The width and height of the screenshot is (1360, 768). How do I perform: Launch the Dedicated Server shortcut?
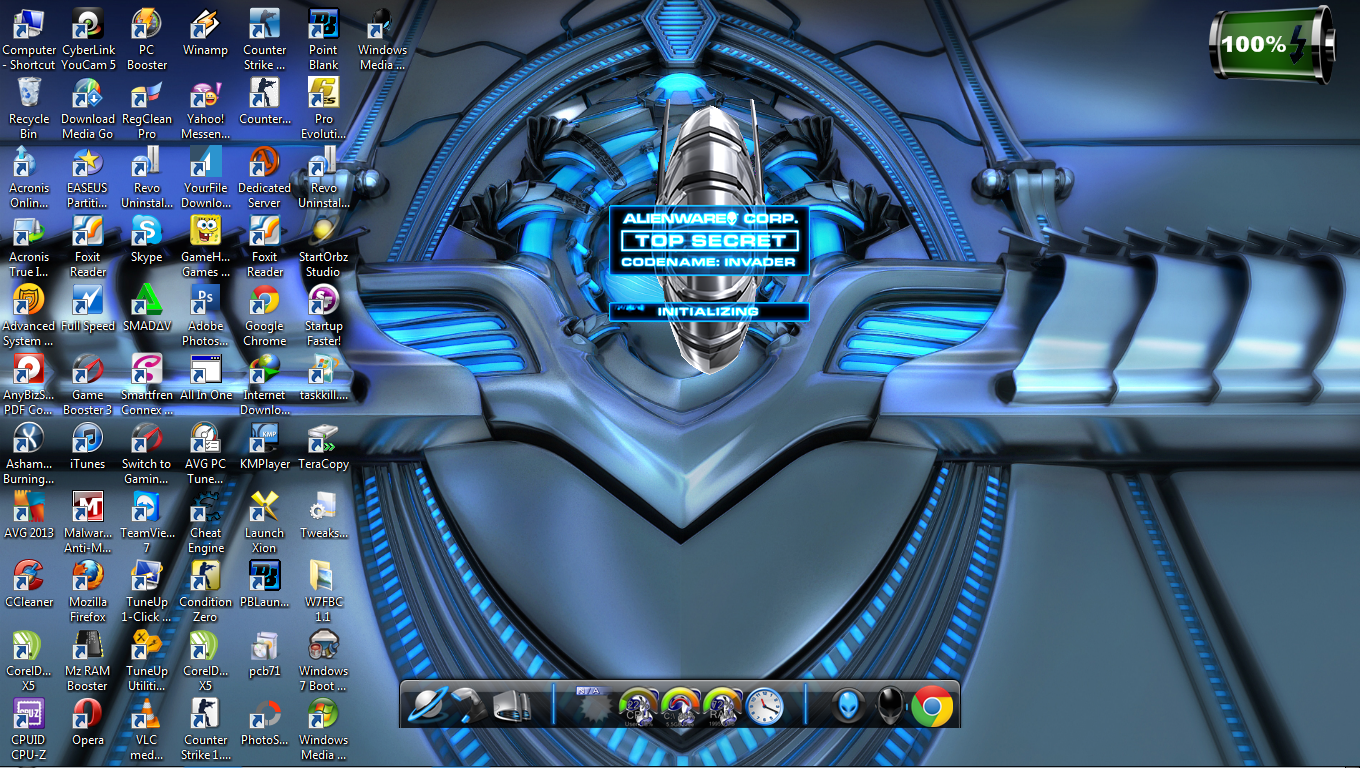click(x=264, y=177)
